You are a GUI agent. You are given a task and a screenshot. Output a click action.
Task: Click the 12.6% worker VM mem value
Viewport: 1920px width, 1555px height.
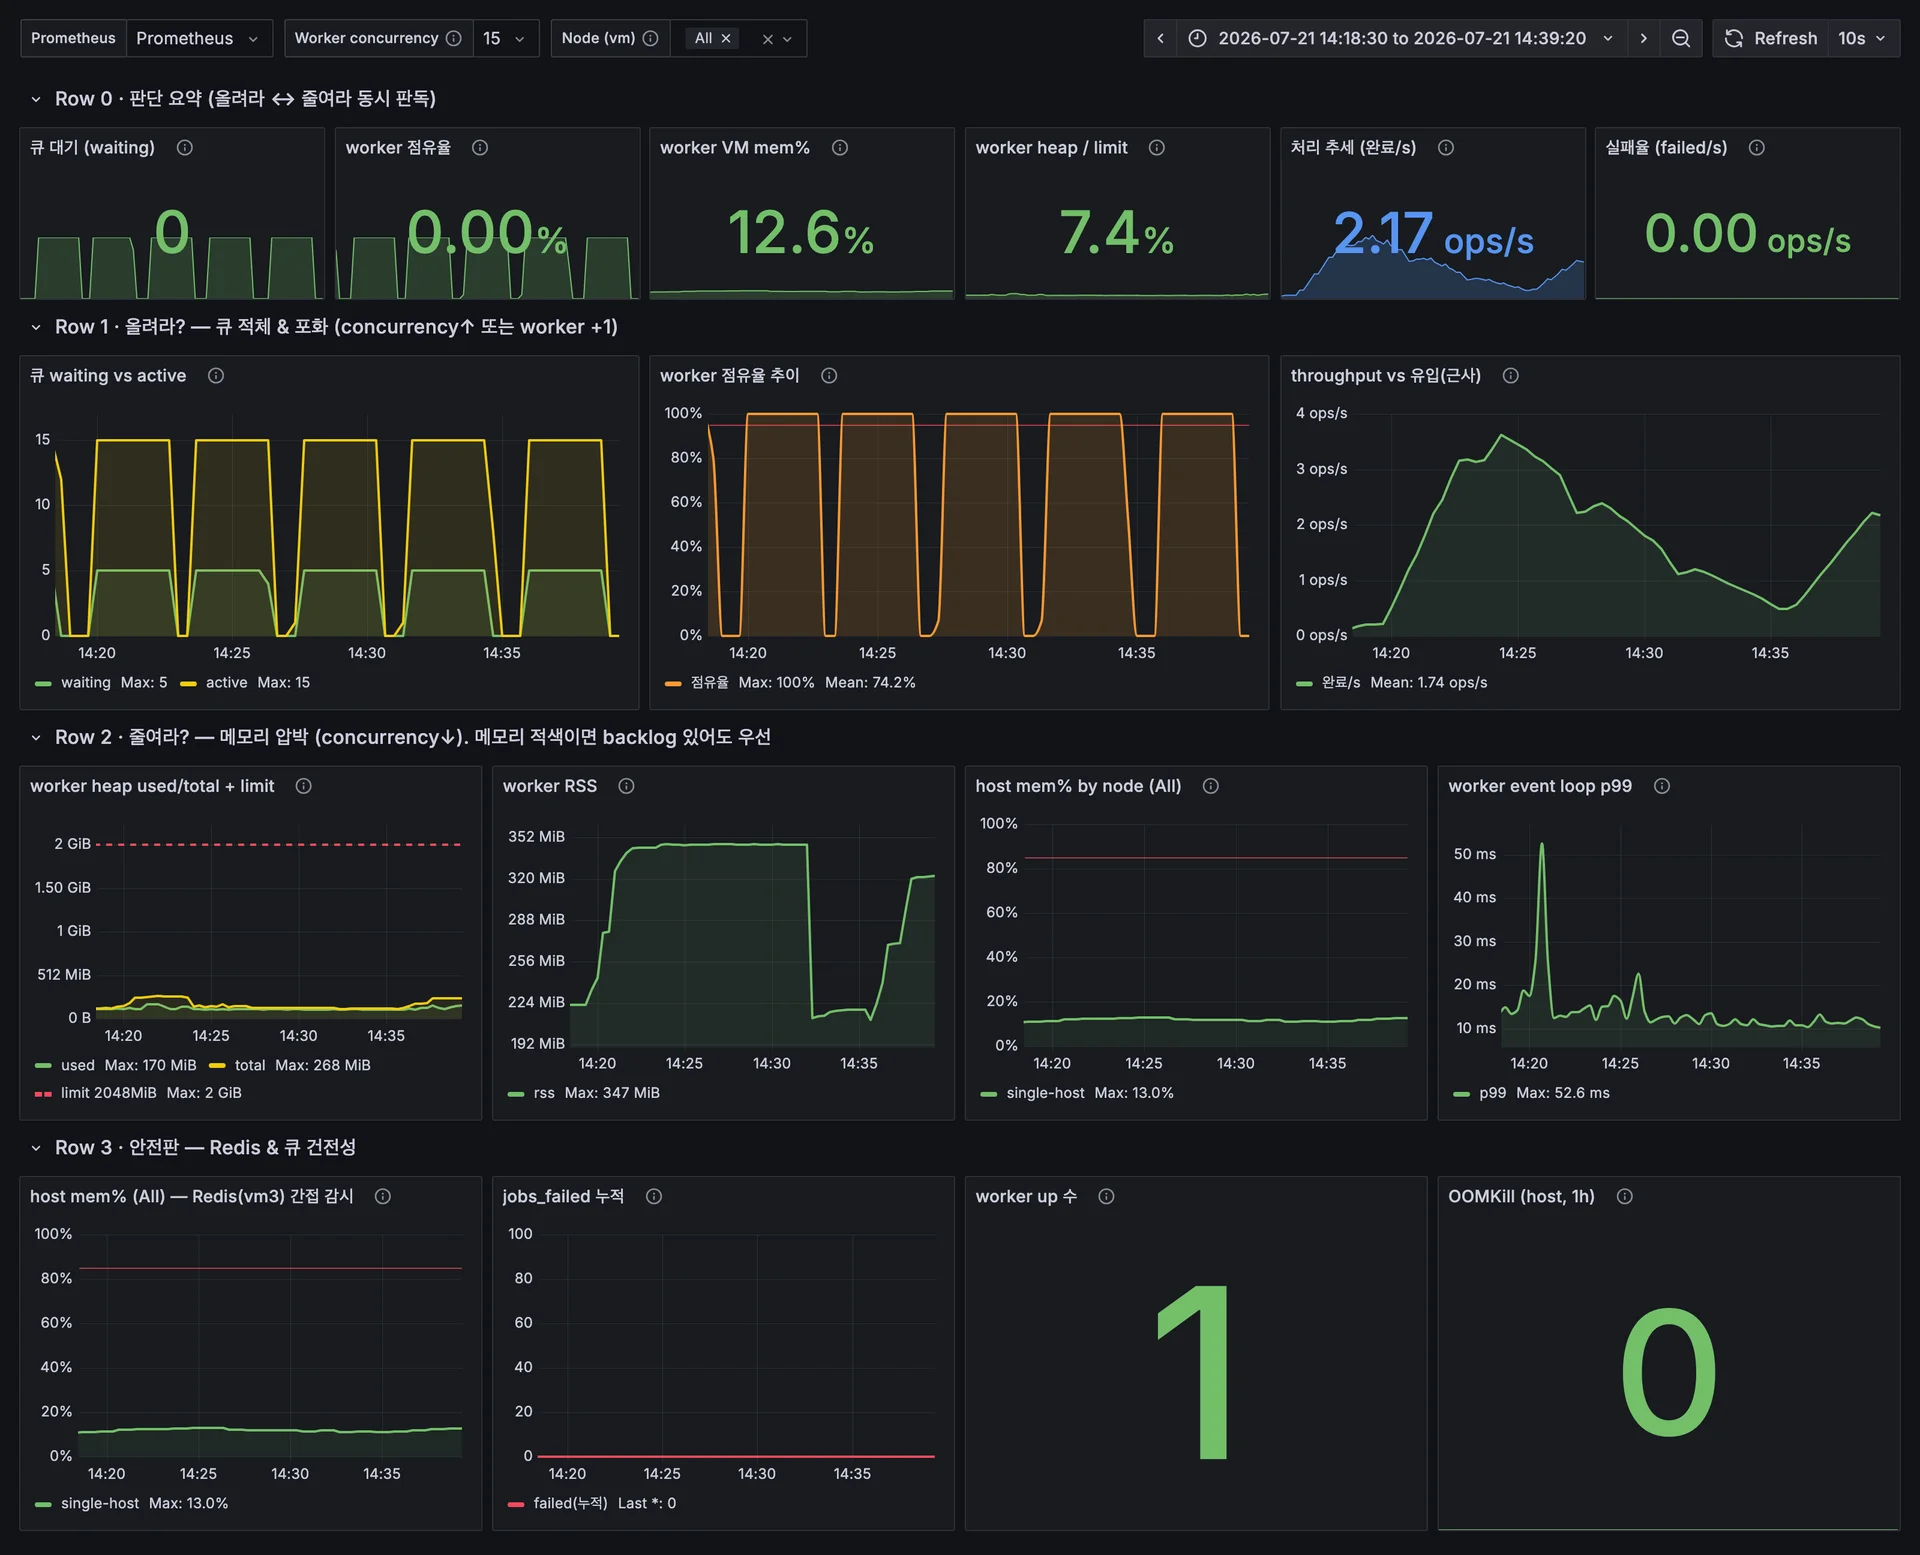pyautogui.click(x=801, y=233)
